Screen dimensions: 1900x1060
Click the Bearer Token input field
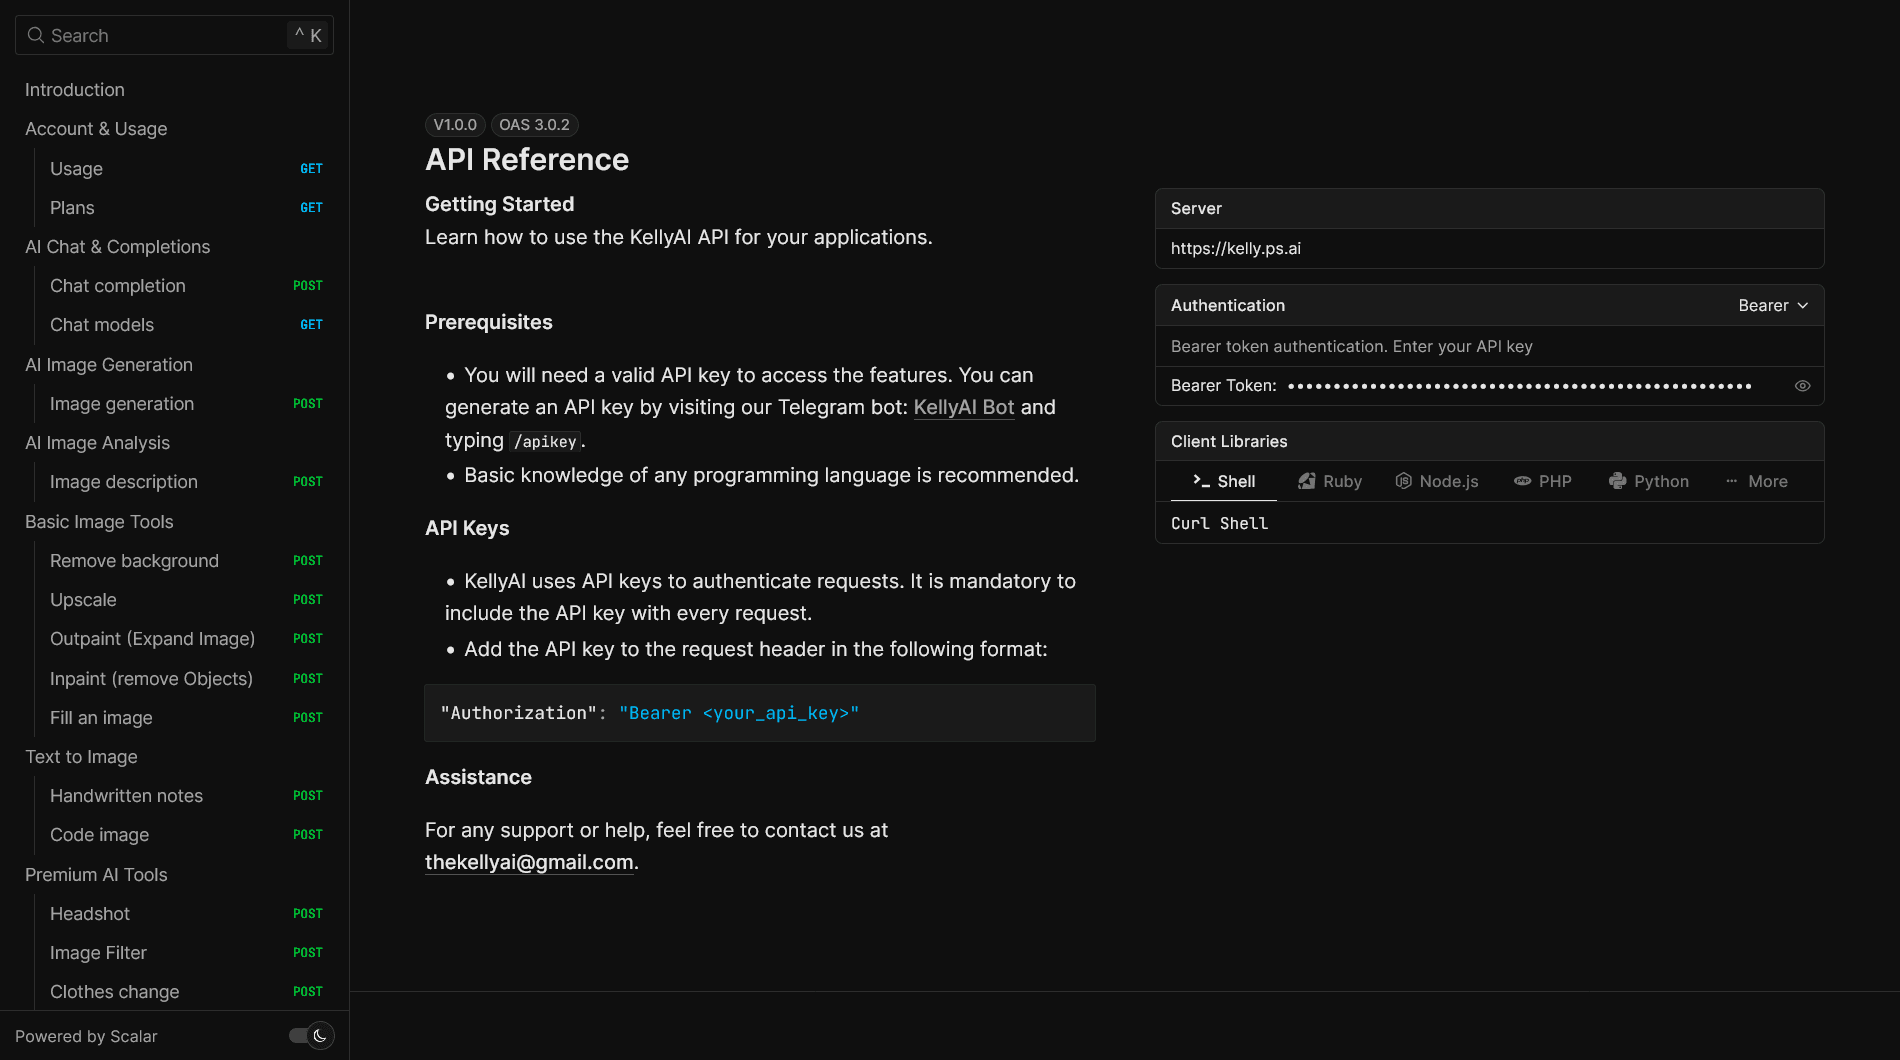(1520, 386)
